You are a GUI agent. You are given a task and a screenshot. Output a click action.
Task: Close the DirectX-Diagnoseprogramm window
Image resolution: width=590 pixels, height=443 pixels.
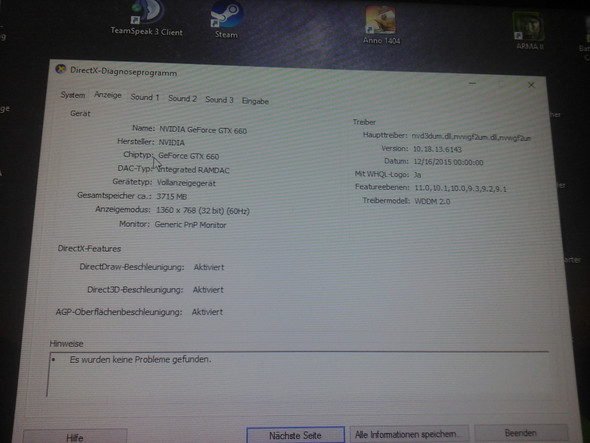[531, 85]
